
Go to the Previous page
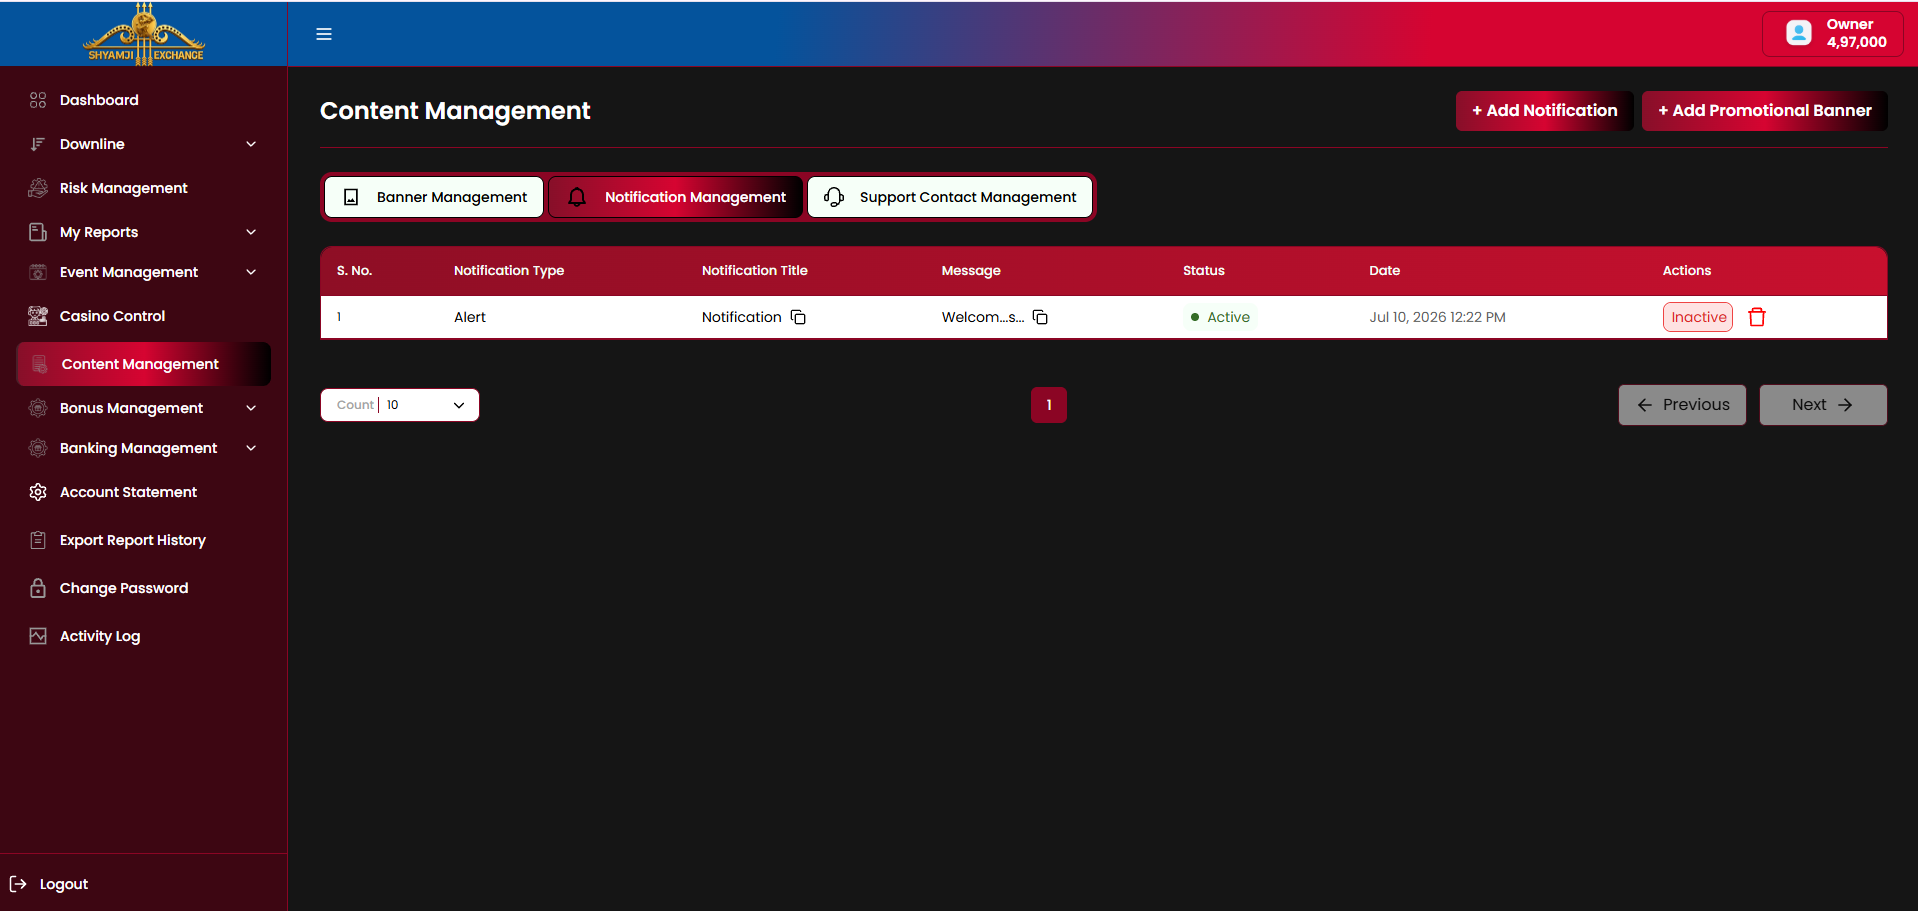pos(1682,405)
